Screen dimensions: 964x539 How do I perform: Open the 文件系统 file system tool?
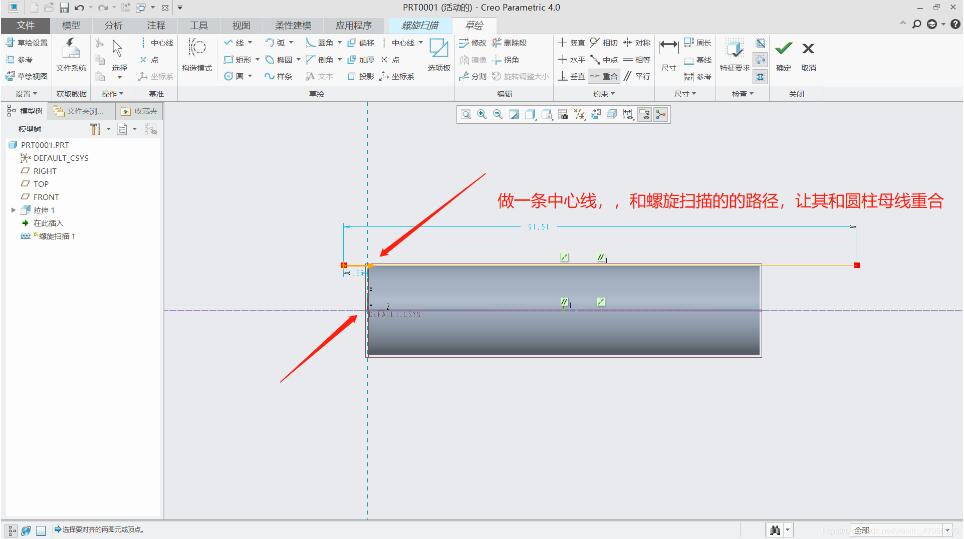(x=71, y=55)
